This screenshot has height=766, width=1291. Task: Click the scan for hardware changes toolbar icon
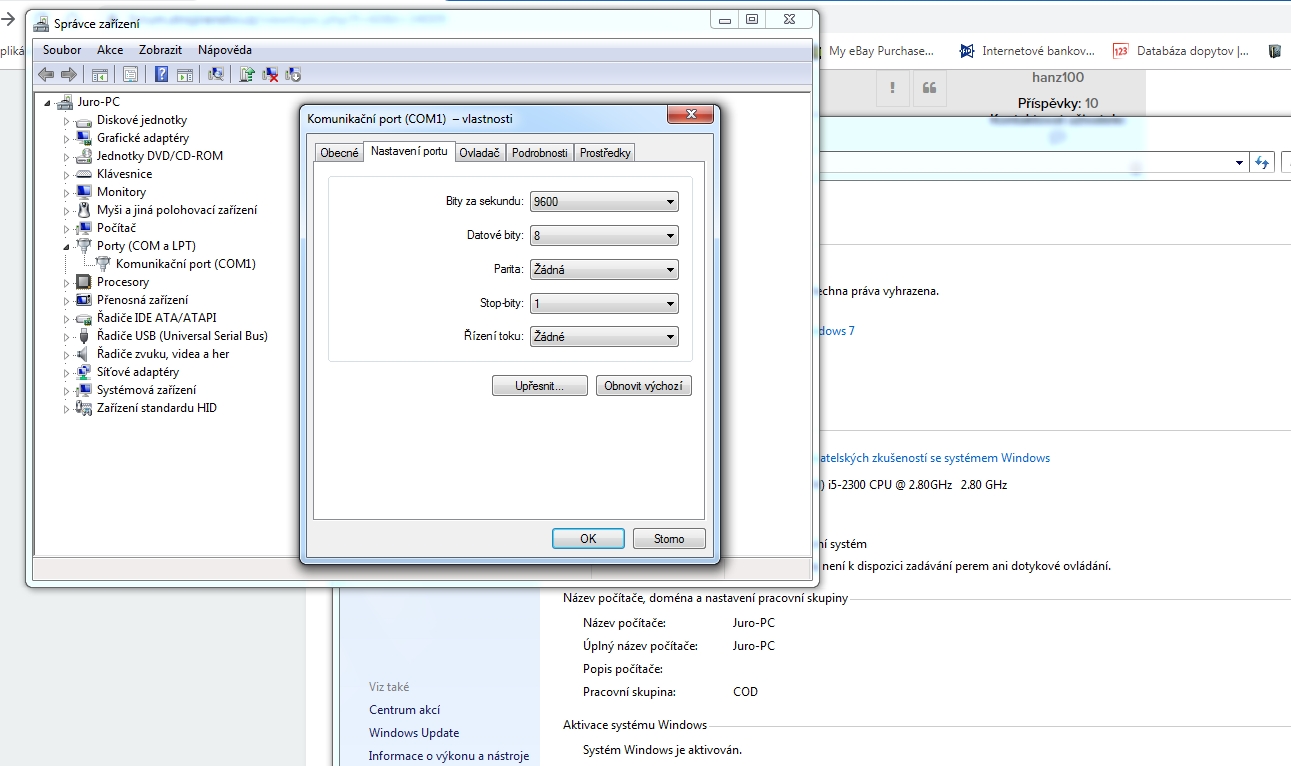coord(215,74)
